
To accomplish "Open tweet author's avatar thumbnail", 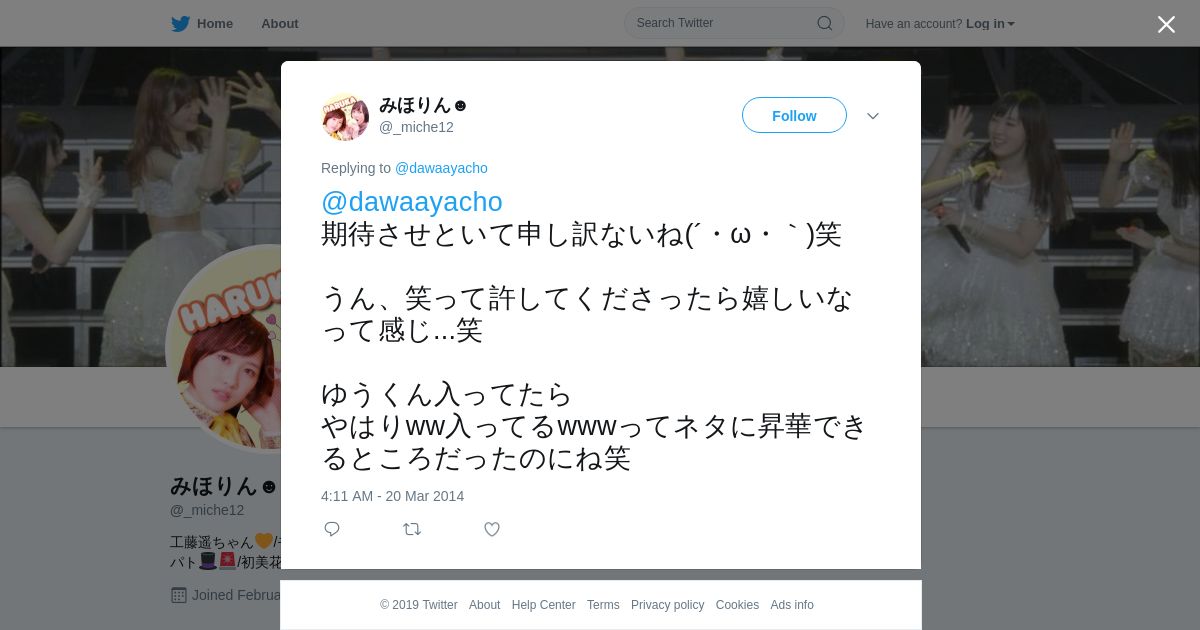I will pyautogui.click(x=345, y=117).
